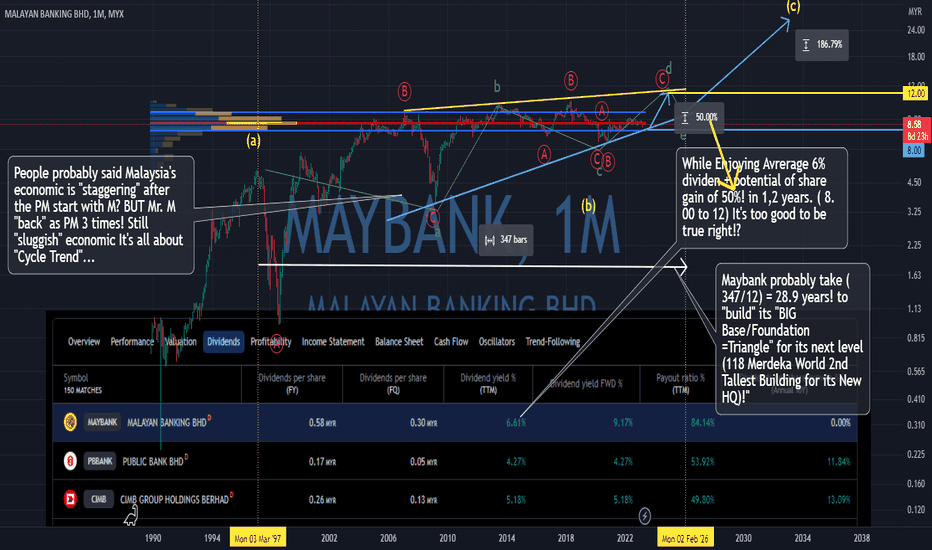Click the MAYBANK ticker badge
Screen dimensions: 932x550
pos(102,422)
